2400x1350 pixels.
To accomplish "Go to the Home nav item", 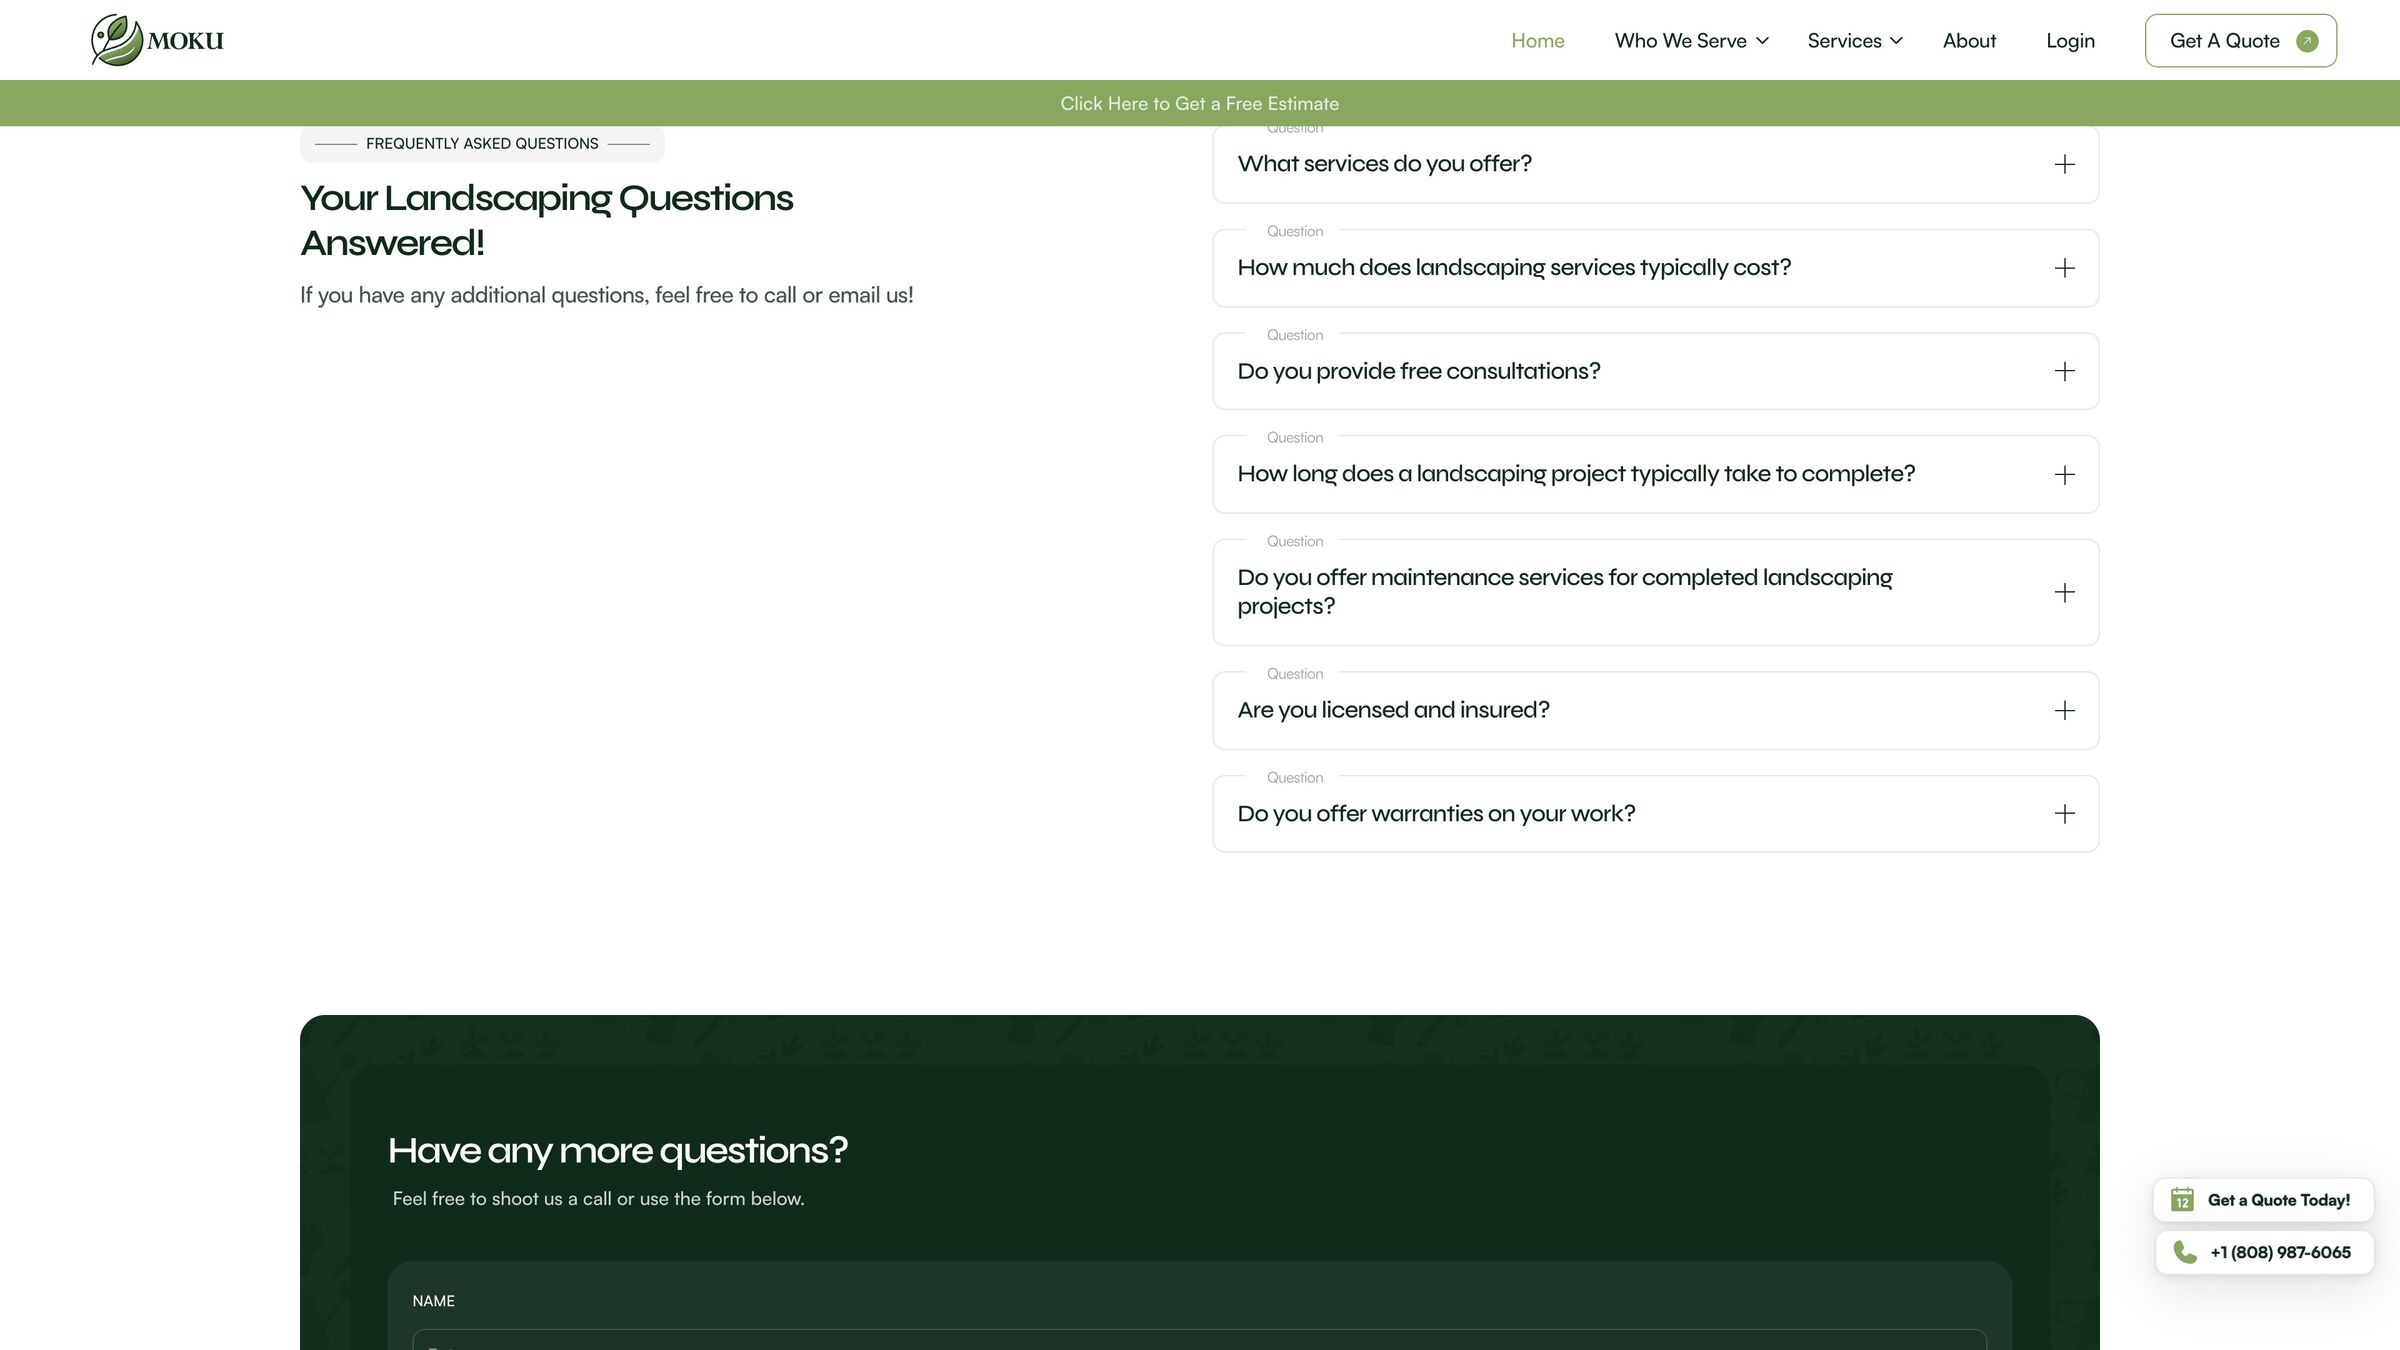I will [x=1537, y=41].
